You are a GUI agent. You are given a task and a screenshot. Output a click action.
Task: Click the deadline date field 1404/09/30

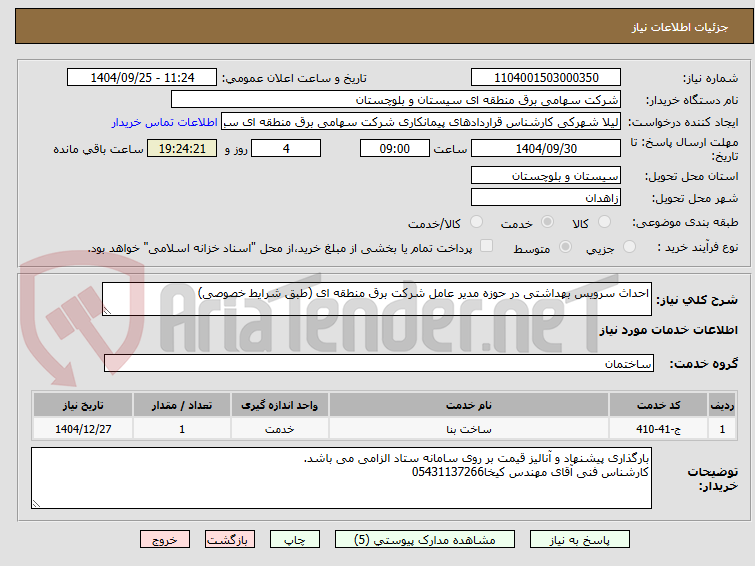click(546, 148)
